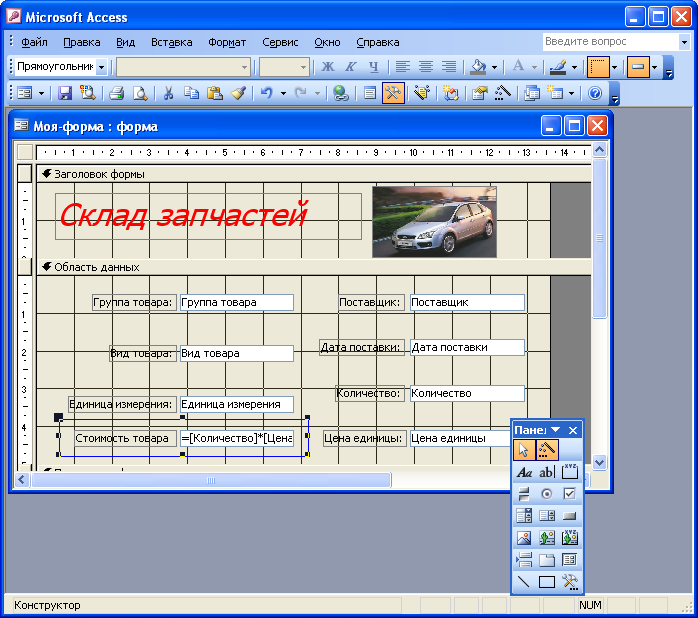Viewport: 698px width, 618px height.
Task: Click the Print Preview icon
Action: point(140,93)
